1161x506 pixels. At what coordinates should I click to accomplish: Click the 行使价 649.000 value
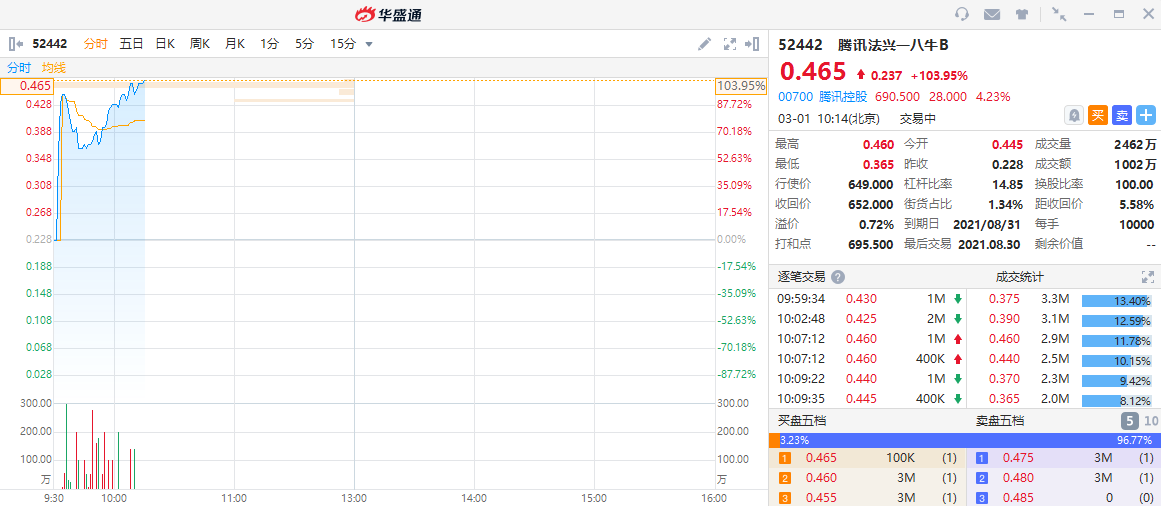(870, 184)
